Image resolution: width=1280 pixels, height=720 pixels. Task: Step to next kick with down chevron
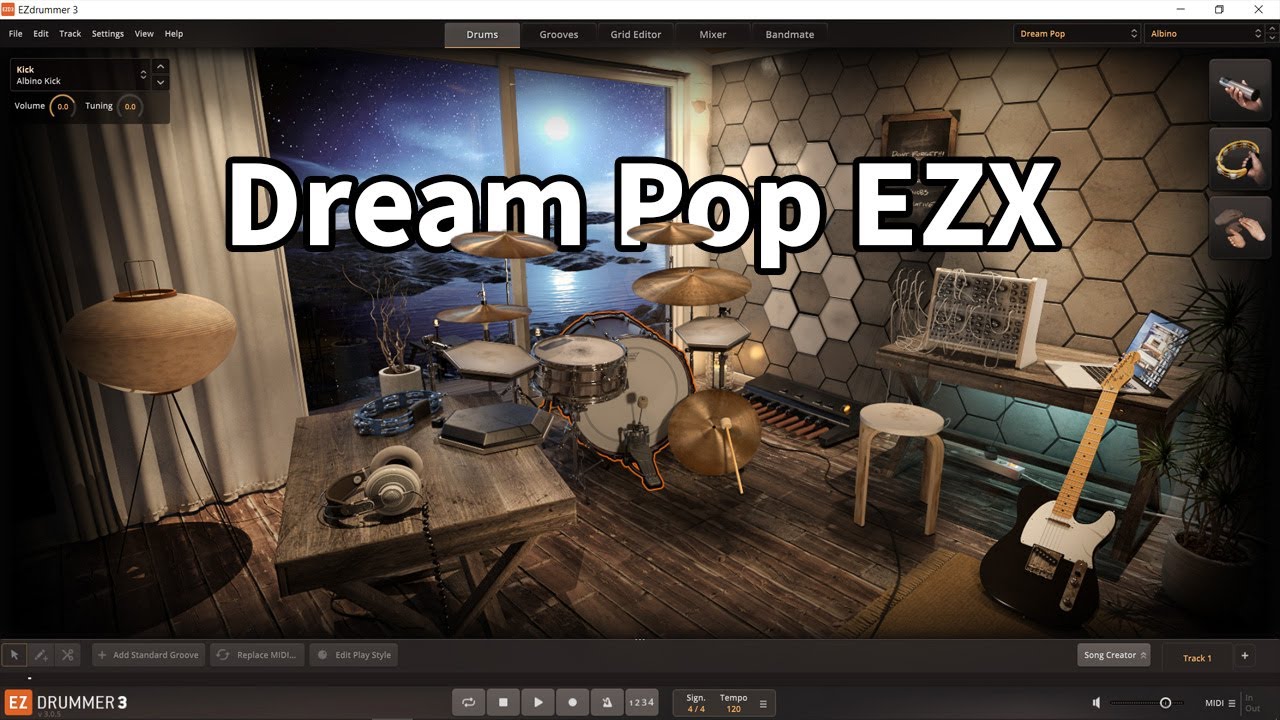(x=161, y=82)
